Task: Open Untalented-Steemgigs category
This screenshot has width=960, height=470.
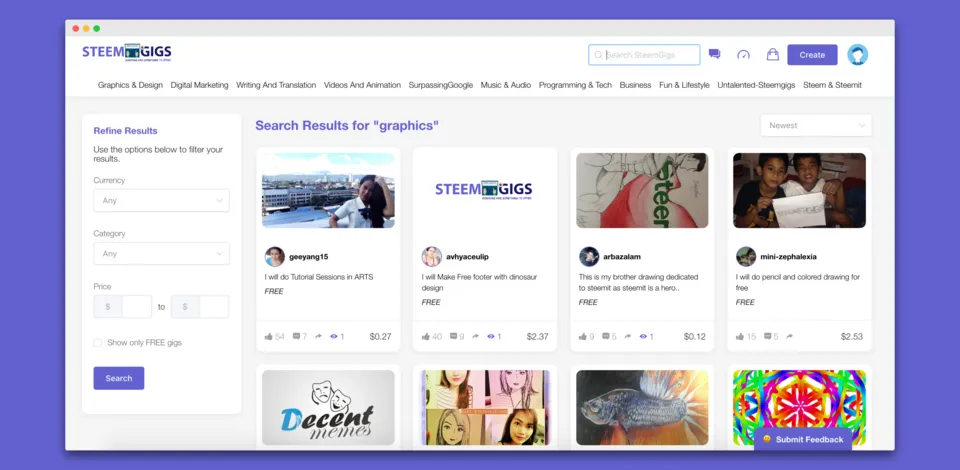Action: [757, 85]
